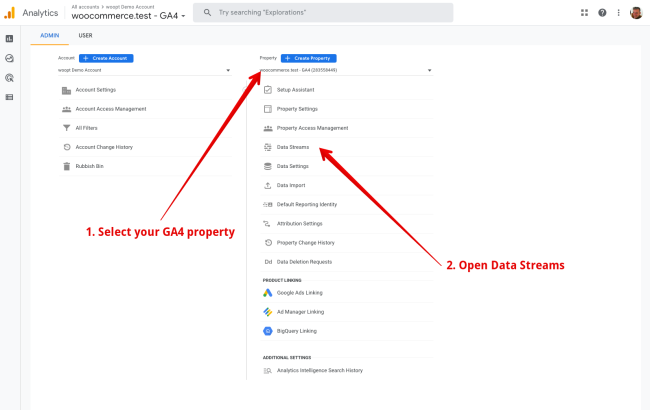Click the Property Access Management people icon
This screenshot has height=410, width=650.
click(x=268, y=128)
